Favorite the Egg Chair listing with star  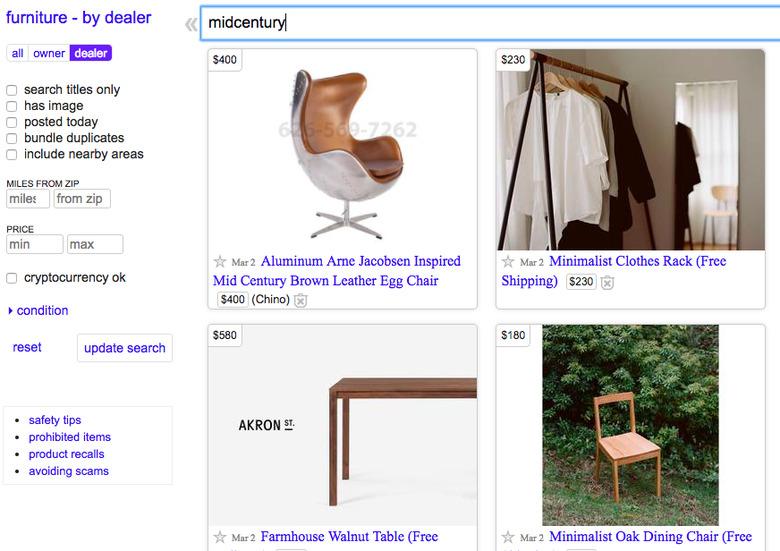[x=220, y=262]
